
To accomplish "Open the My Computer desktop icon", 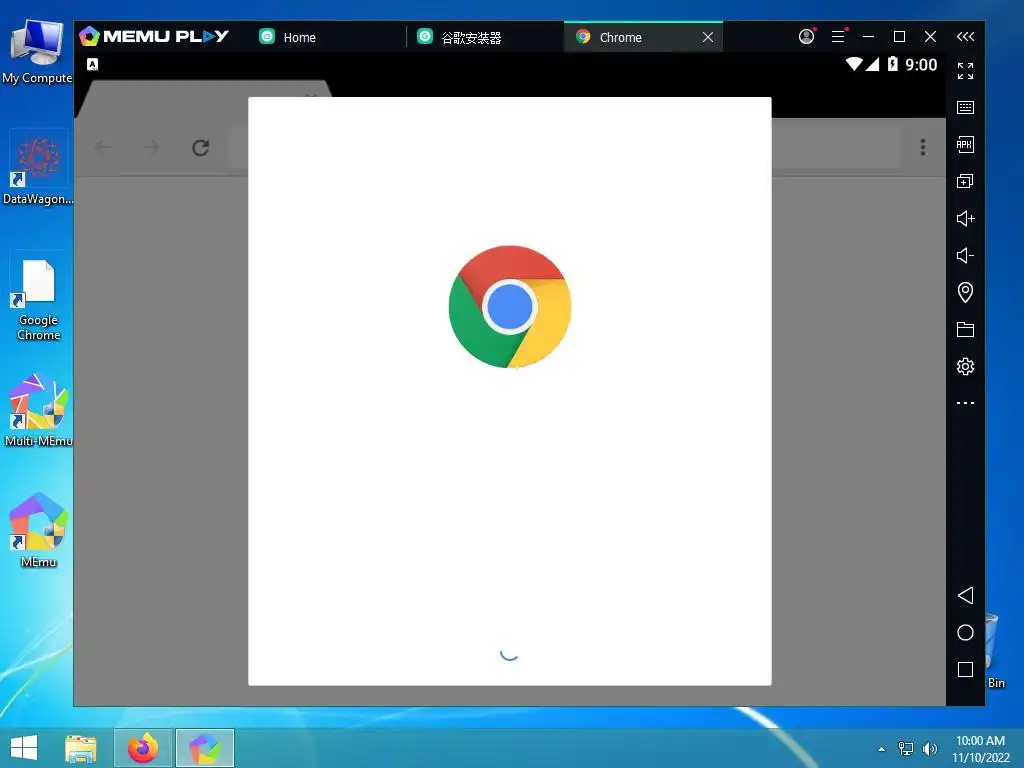I will click(37, 52).
